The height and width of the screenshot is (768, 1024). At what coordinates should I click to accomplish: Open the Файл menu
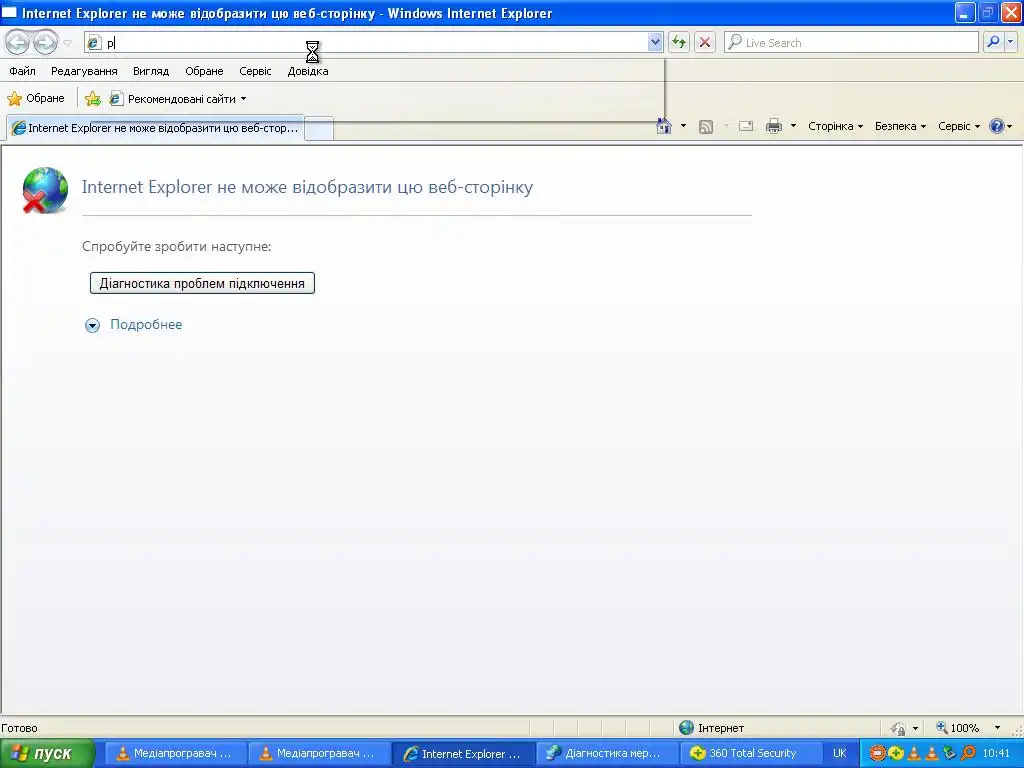[22, 71]
